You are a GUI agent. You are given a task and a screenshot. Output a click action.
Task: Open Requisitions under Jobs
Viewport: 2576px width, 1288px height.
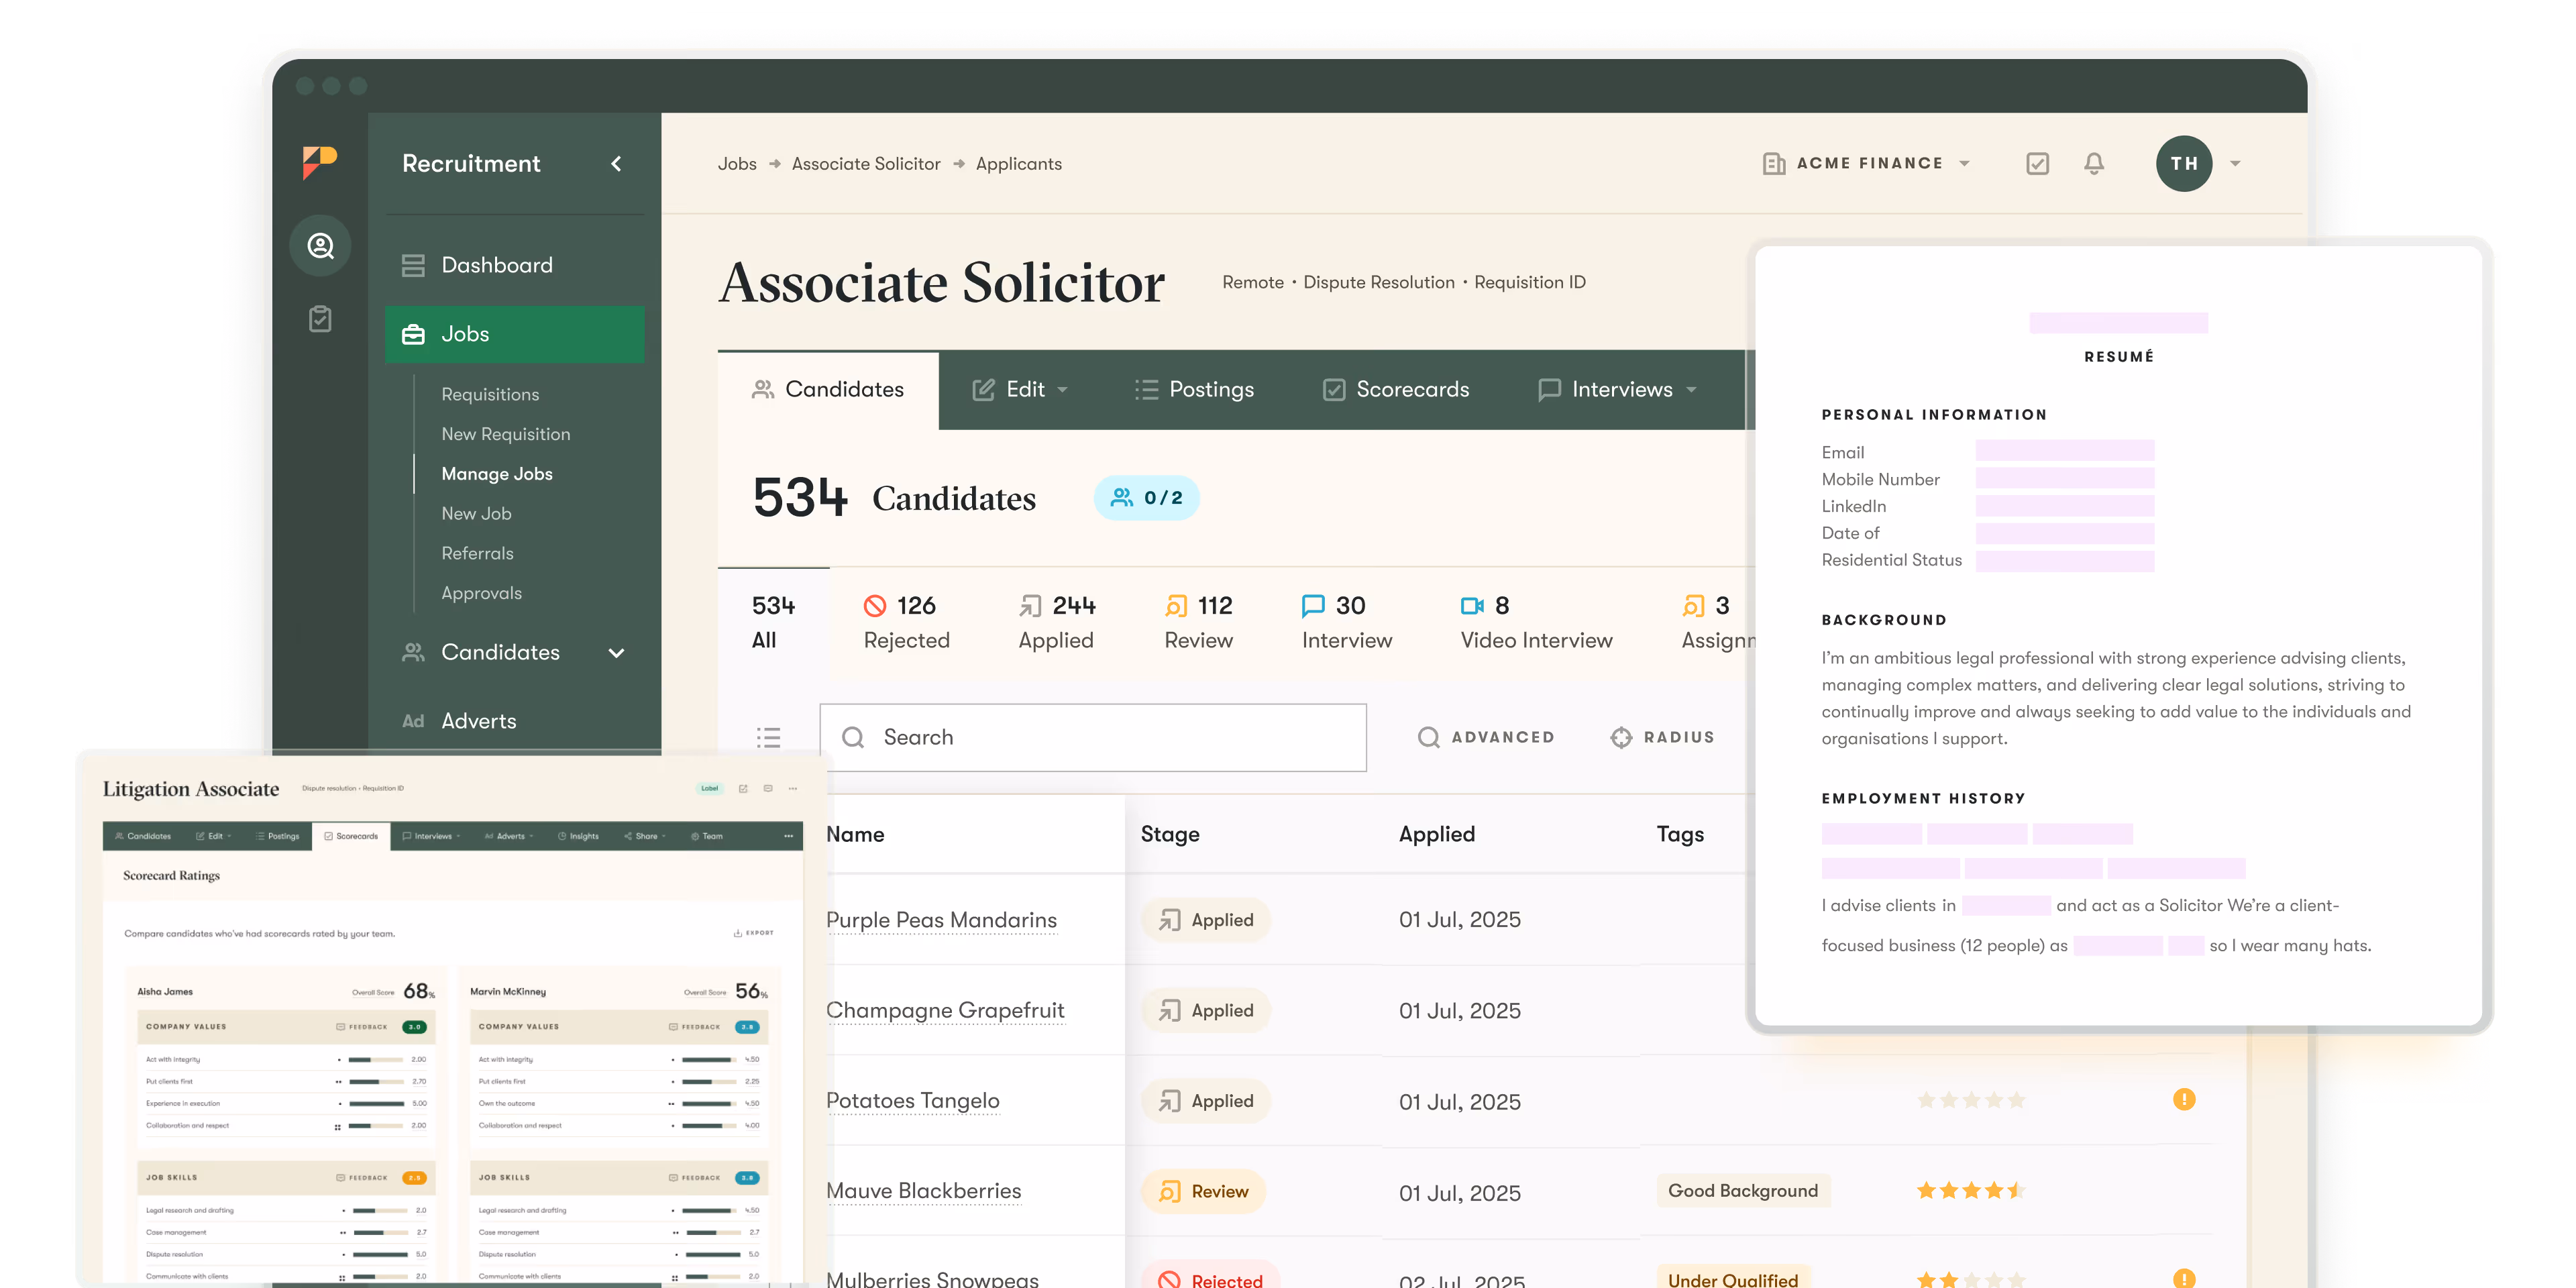coord(490,394)
